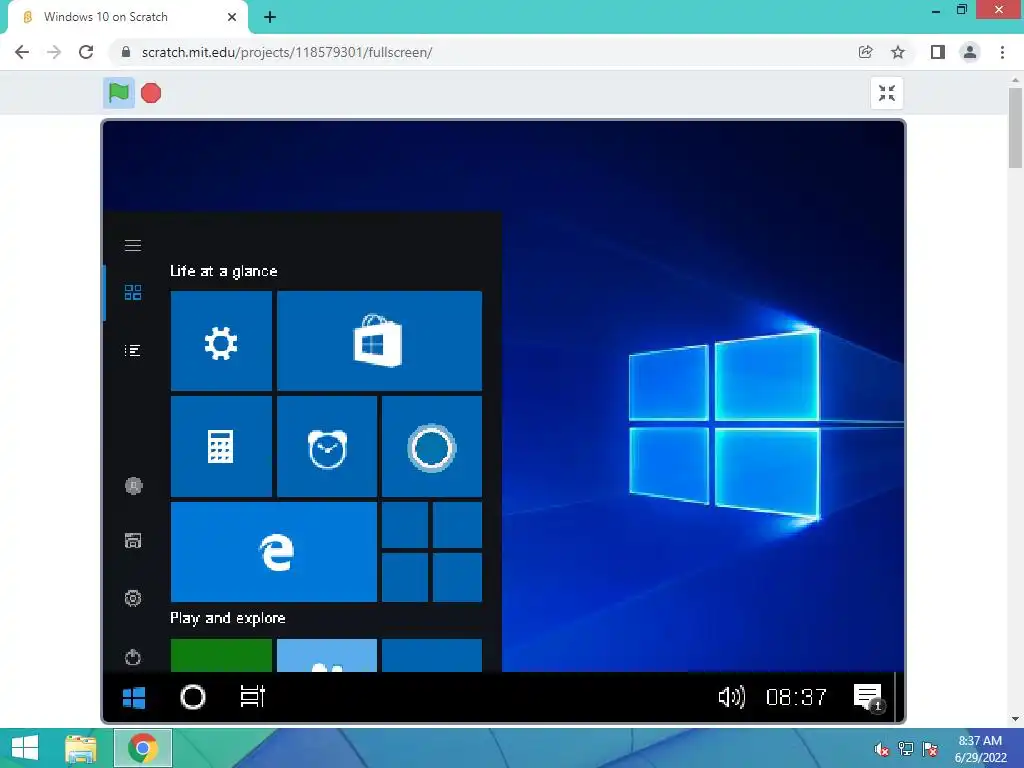Switch to all apps list icon
The image size is (1024, 768).
coord(133,351)
